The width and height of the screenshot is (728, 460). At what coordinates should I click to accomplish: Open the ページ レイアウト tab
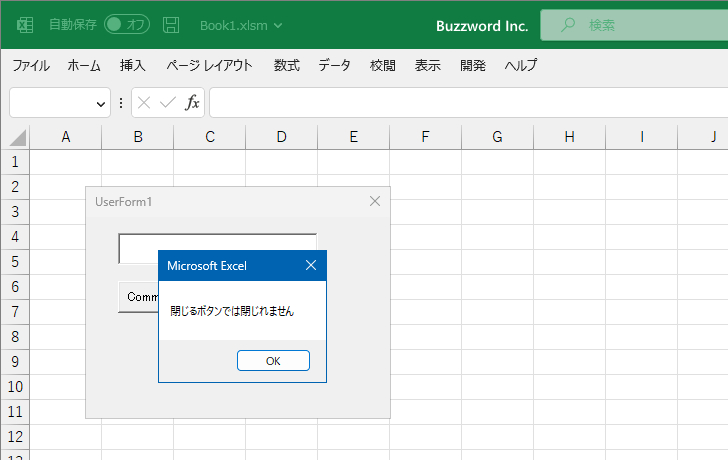[209, 65]
